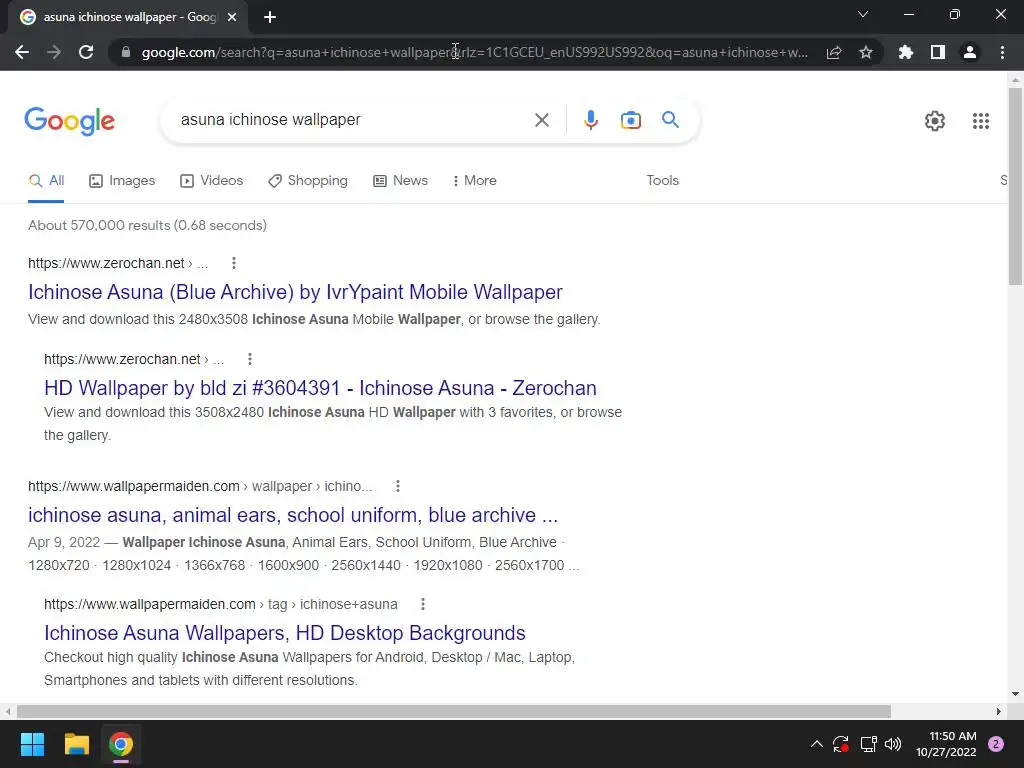The height and width of the screenshot is (768, 1024).
Task: Click the About 570,000 results text
Action: click(x=148, y=225)
